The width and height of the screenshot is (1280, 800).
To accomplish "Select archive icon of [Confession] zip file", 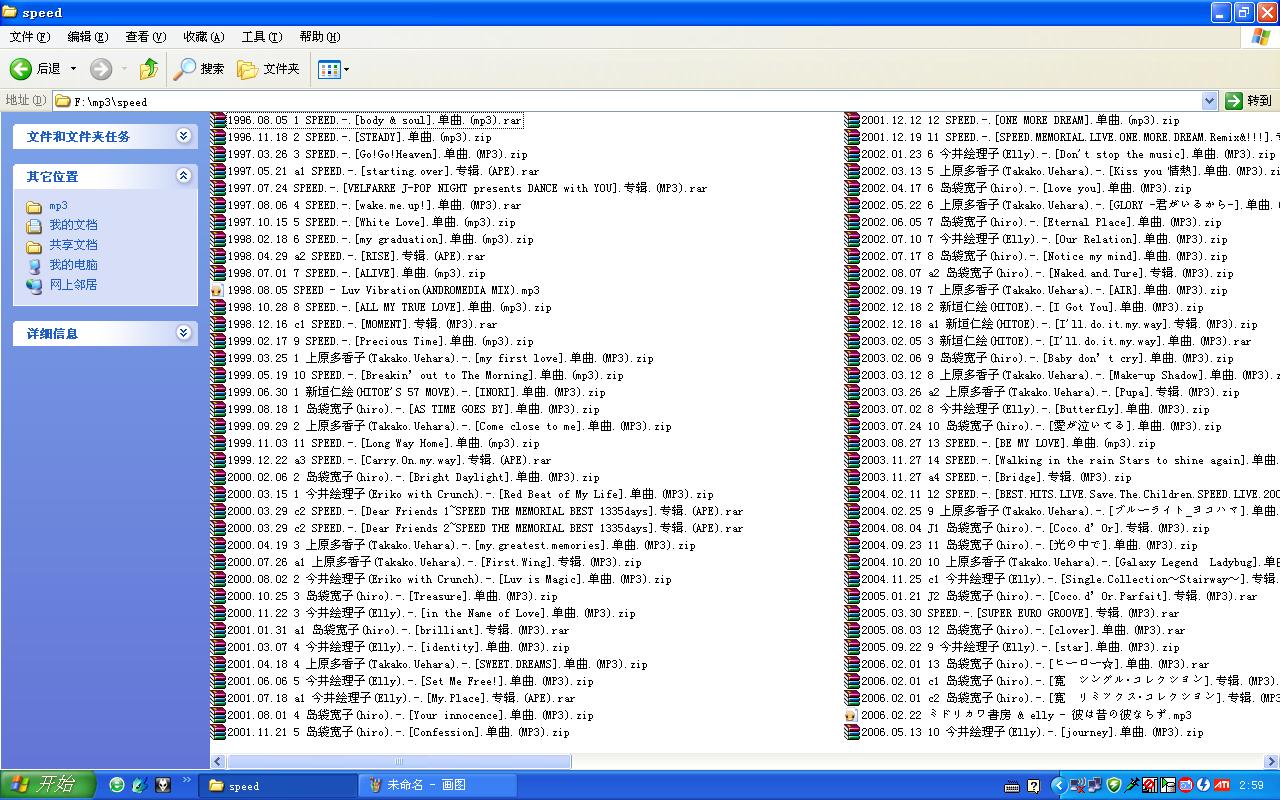I will (x=218, y=732).
